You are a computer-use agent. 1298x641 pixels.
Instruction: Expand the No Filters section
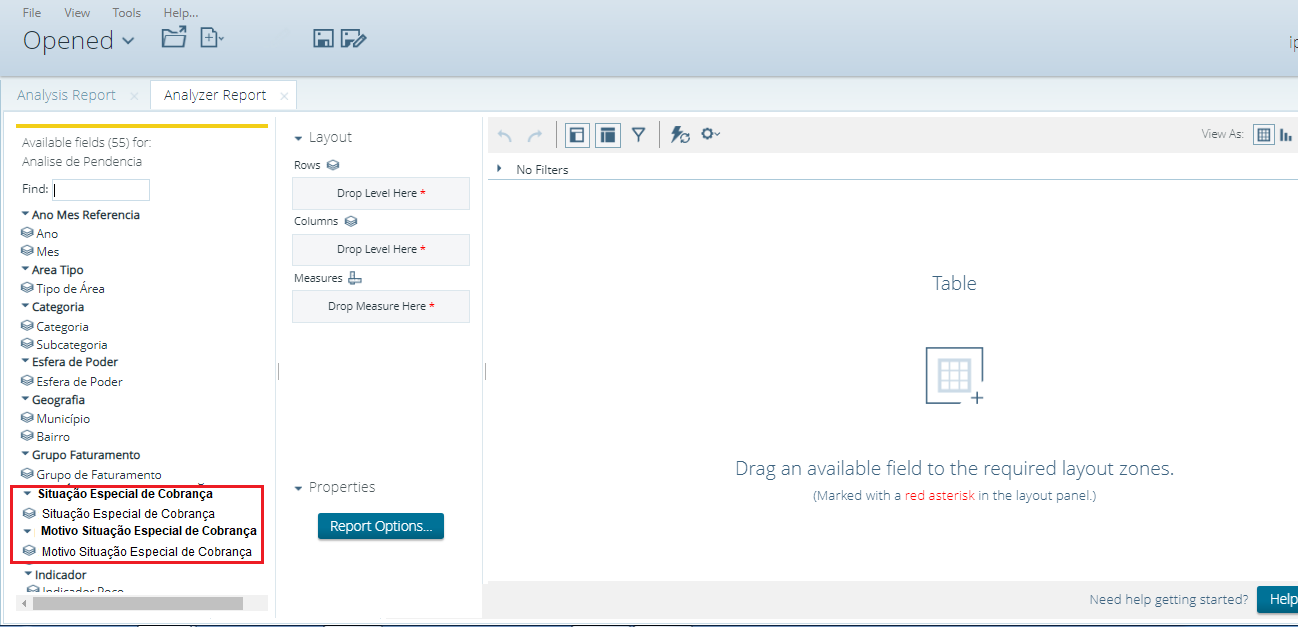tap(499, 169)
